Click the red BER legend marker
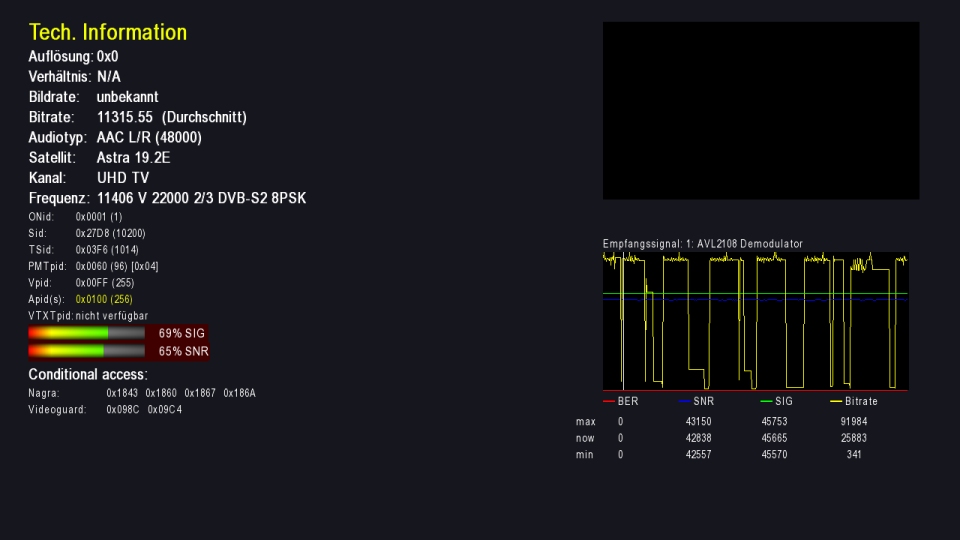This screenshot has width=960, height=540. click(609, 402)
